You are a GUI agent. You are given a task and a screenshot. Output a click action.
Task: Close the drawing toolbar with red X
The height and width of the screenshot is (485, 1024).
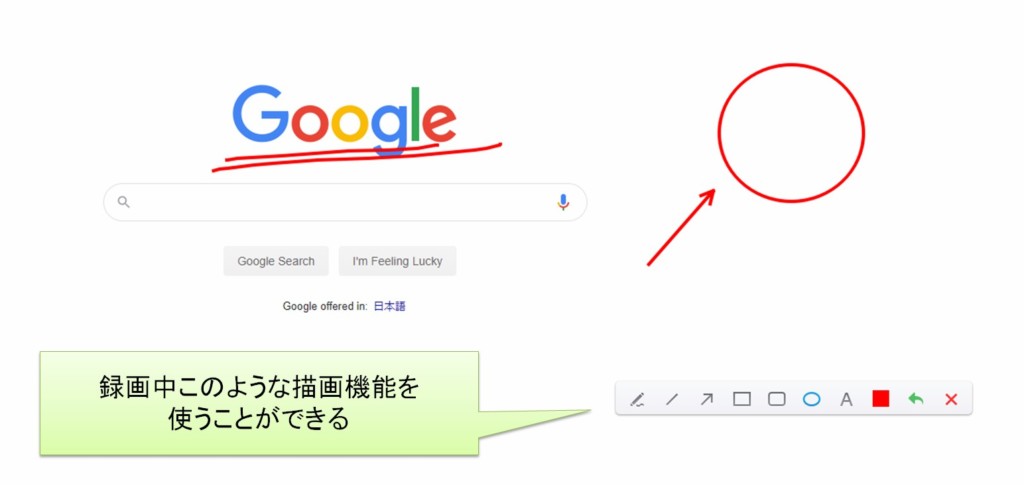(952, 399)
